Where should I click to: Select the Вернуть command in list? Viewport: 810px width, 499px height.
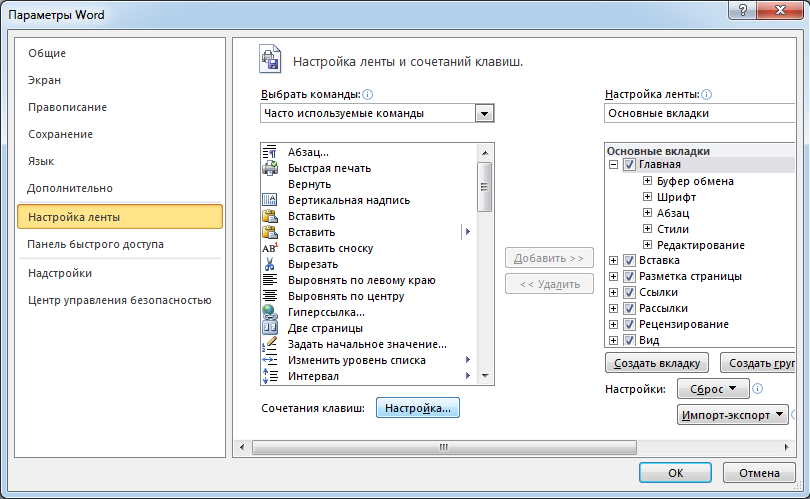coord(369,184)
